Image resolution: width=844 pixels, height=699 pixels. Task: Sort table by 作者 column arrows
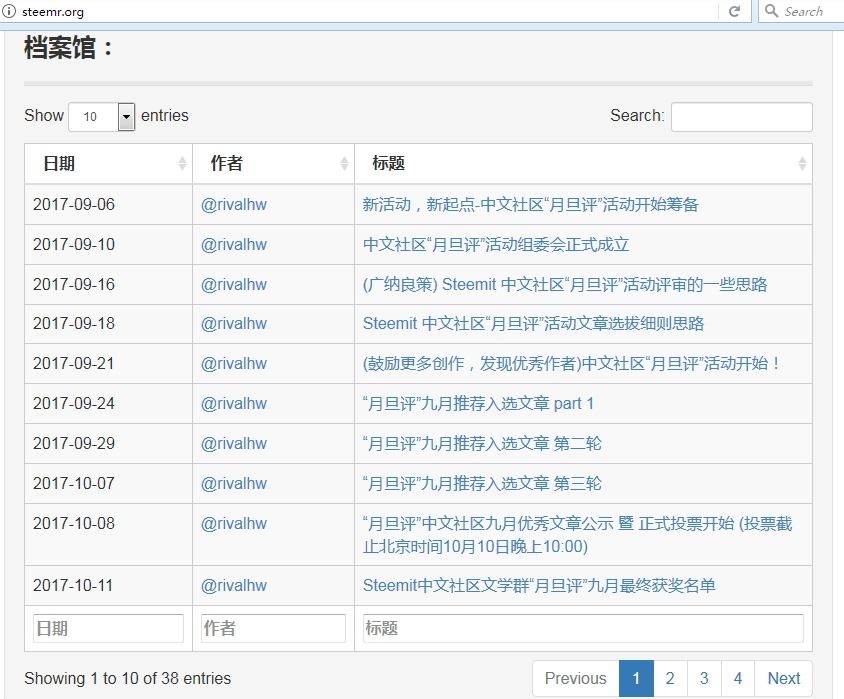[344, 164]
